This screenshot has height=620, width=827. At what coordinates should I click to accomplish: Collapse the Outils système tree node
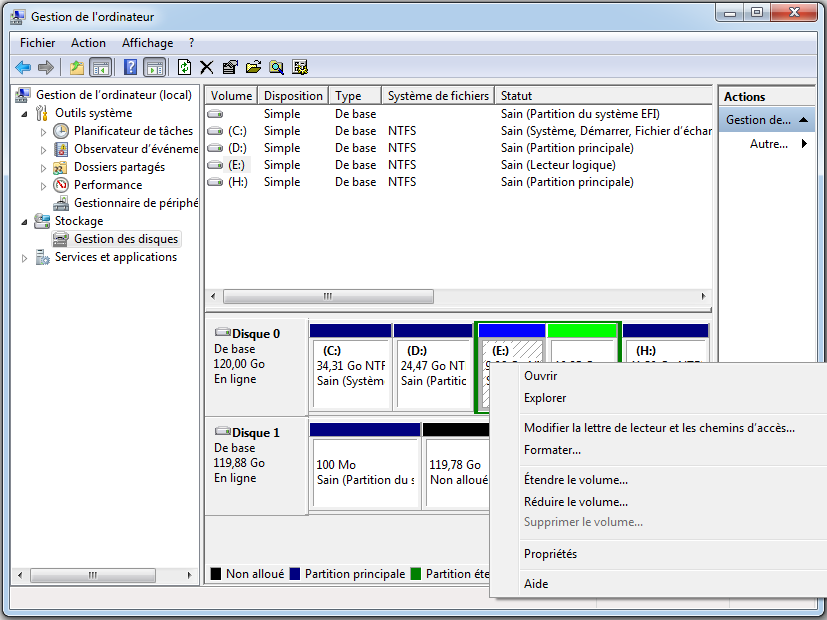pos(25,113)
